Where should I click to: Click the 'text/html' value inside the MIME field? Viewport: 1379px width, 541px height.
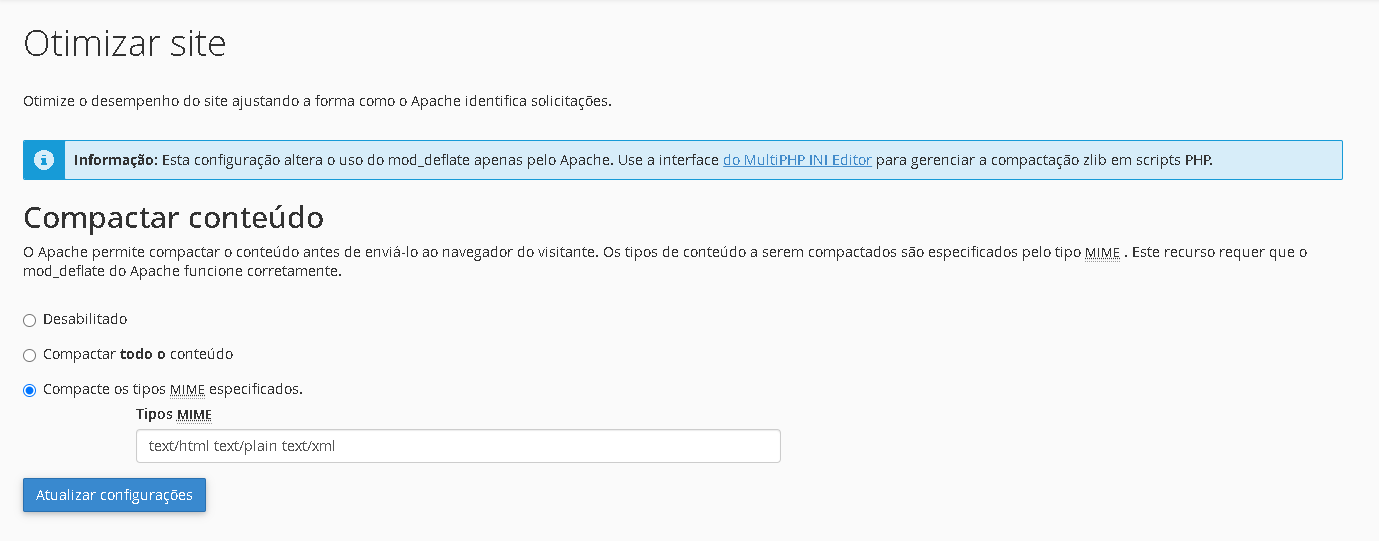click(x=179, y=446)
